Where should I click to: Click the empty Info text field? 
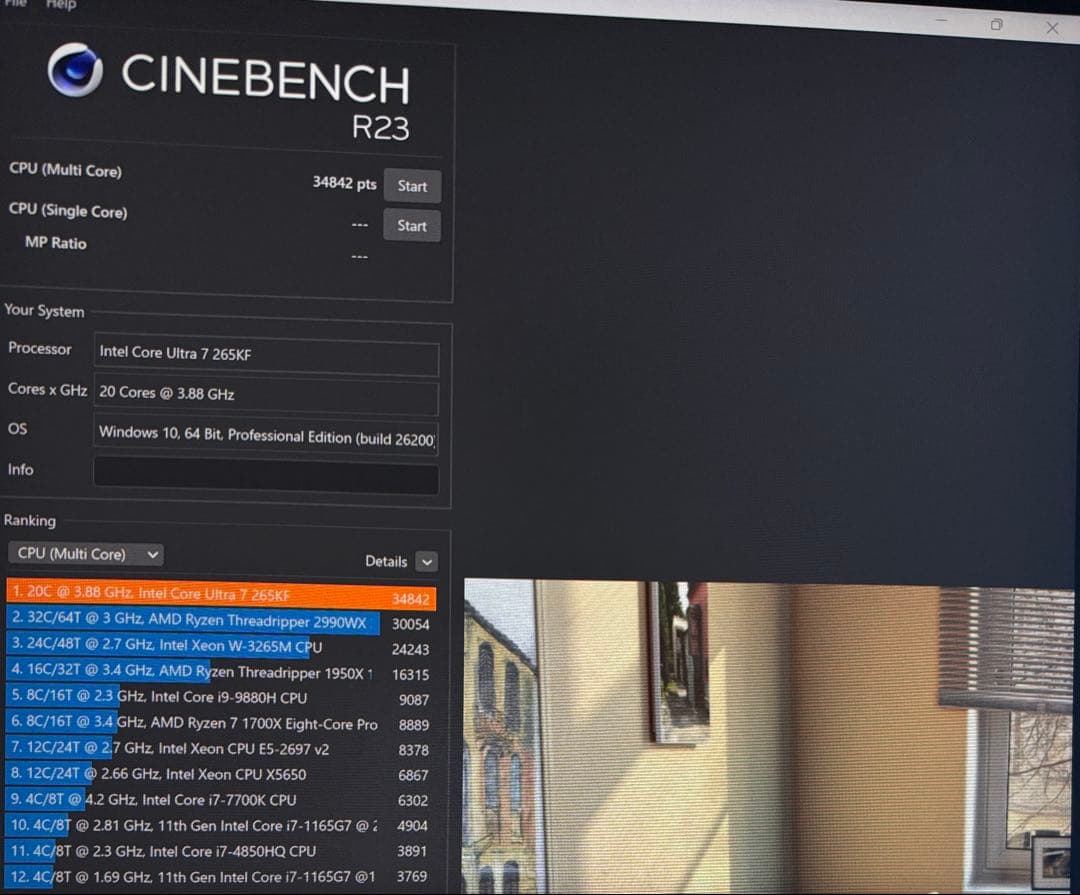point(266,474)
